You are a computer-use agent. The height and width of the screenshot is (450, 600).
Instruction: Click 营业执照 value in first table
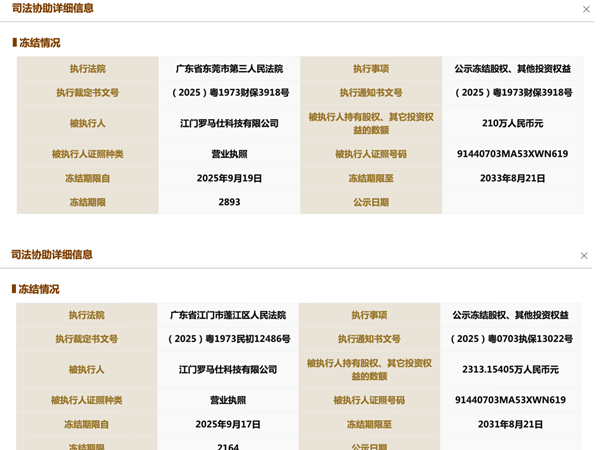pyautogui.click(x=229, y=154)
